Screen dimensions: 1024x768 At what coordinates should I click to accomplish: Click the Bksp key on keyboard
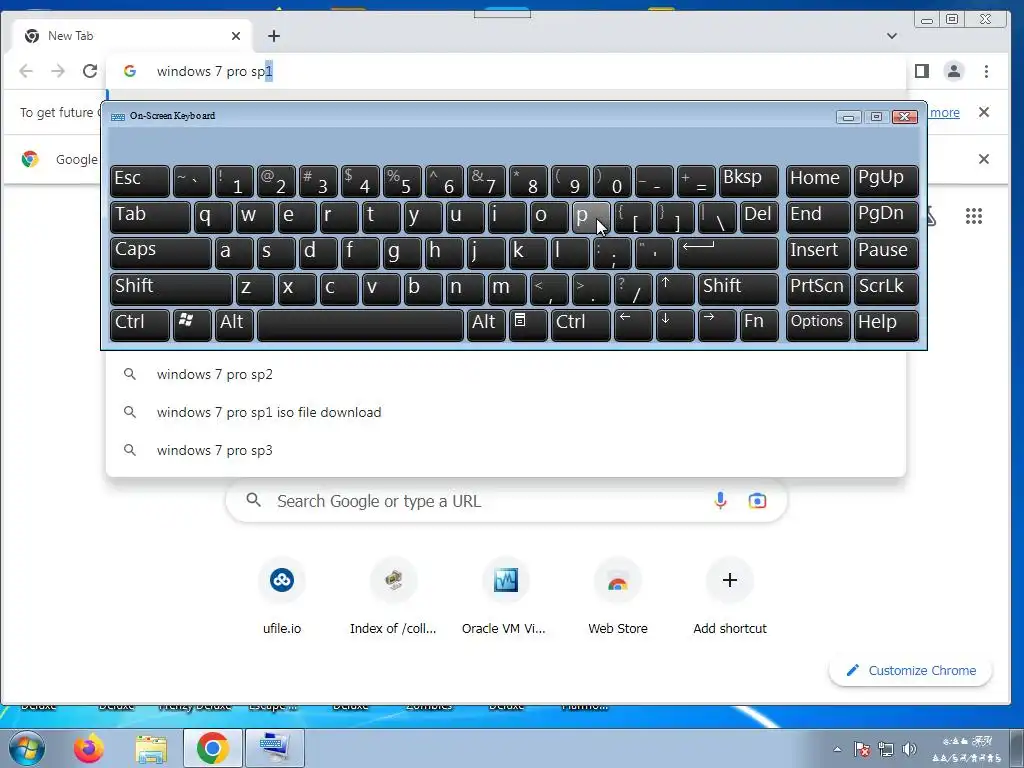pos(748,181)
